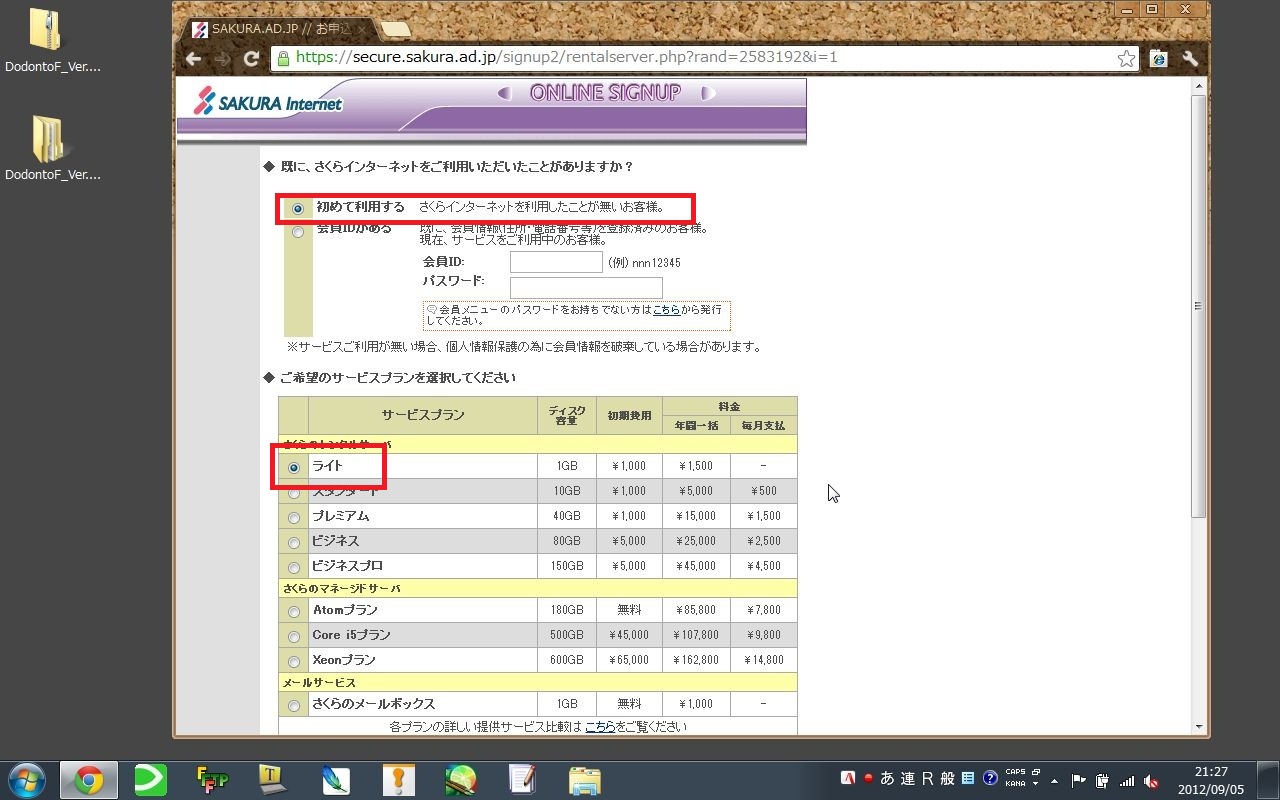Click the 600GB disk capacity cell
This screenshot has width=1280, height=800.
click(566, 660)
